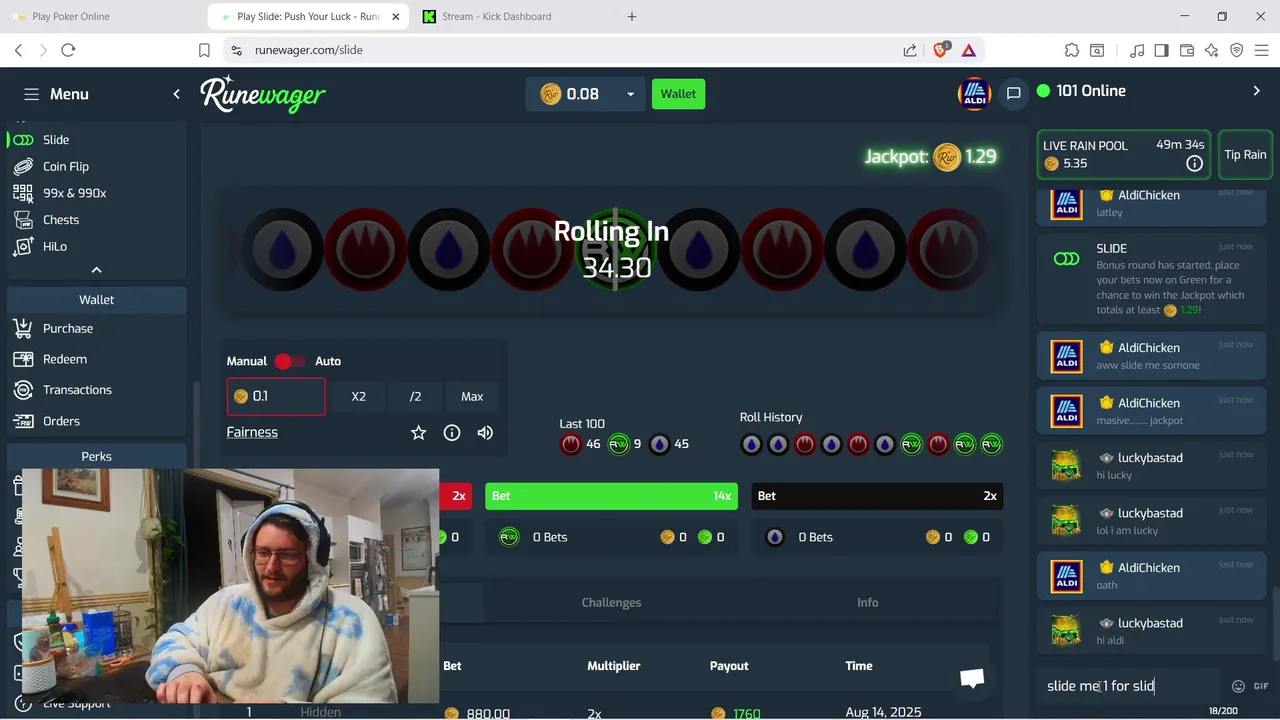Screen dimensions: 1280x720
Task: Mute the game sound speaker icon
Action: tap(485, 433)
